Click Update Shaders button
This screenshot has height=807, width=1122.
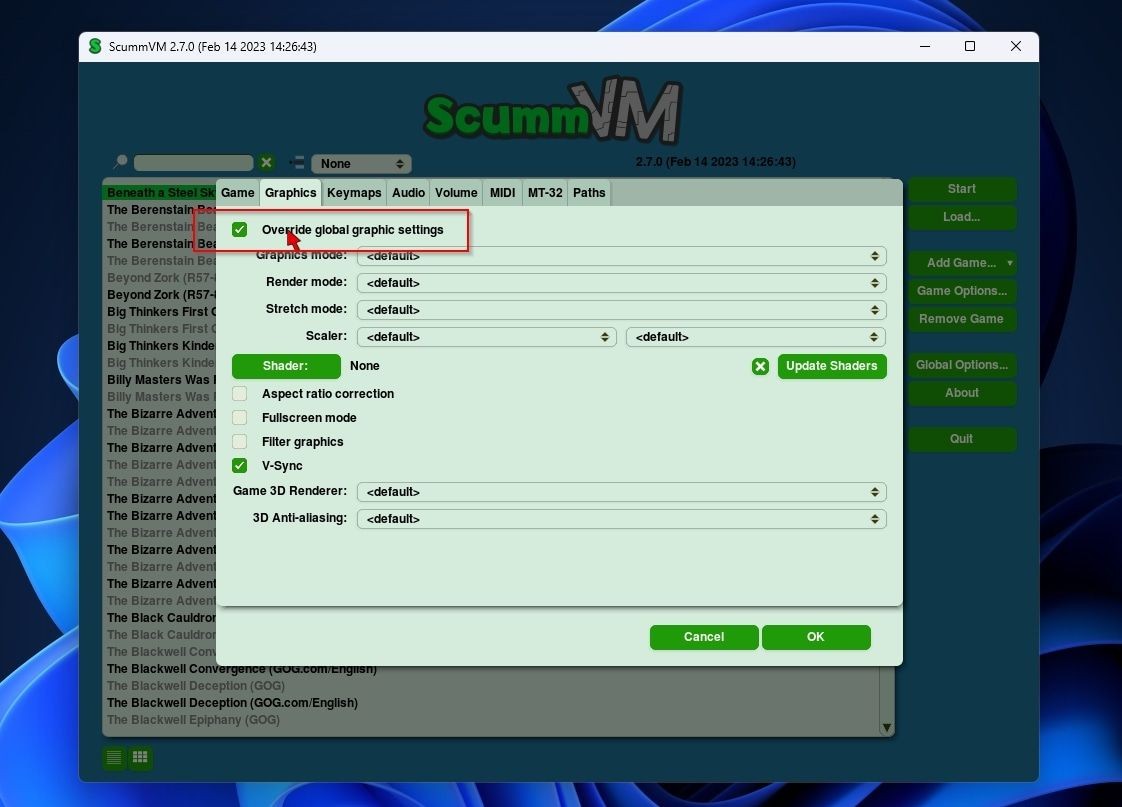[831, 366]
